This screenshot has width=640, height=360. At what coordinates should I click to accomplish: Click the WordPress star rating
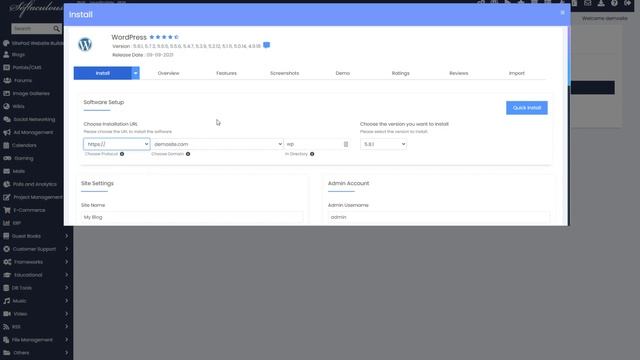pos(164,37)
